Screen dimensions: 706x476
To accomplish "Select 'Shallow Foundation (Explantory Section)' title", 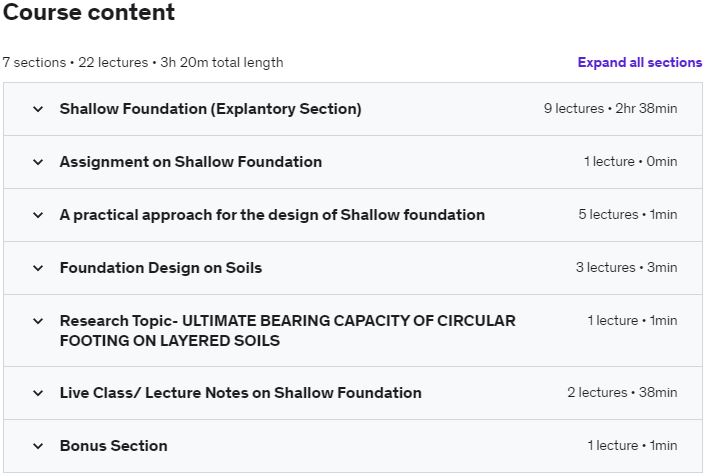I will pyautogui.click(x=210, y=109).
